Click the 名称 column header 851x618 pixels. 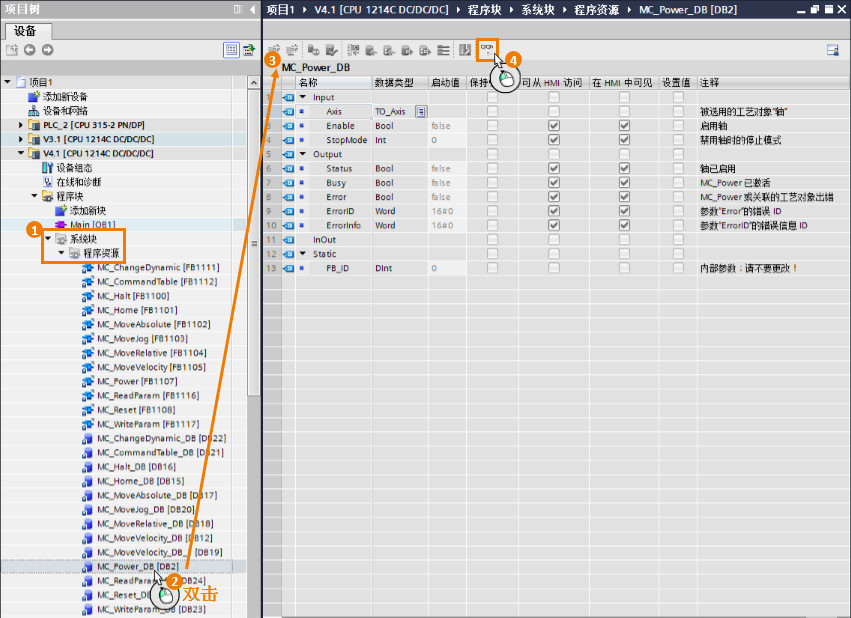pos(334,82)
